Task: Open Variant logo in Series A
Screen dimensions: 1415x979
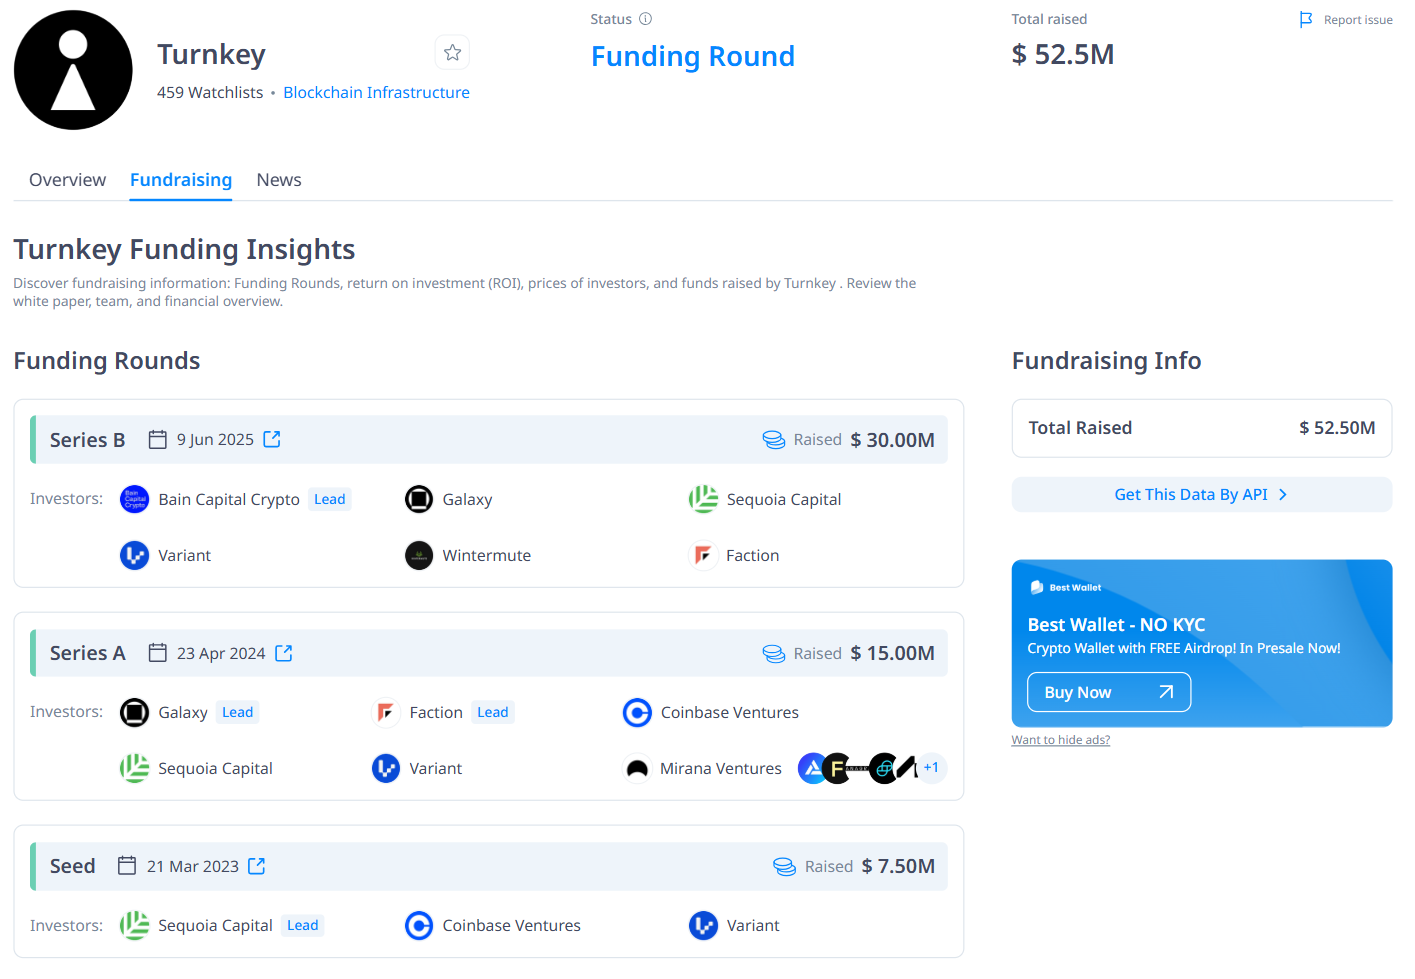Action: (386, 768)
